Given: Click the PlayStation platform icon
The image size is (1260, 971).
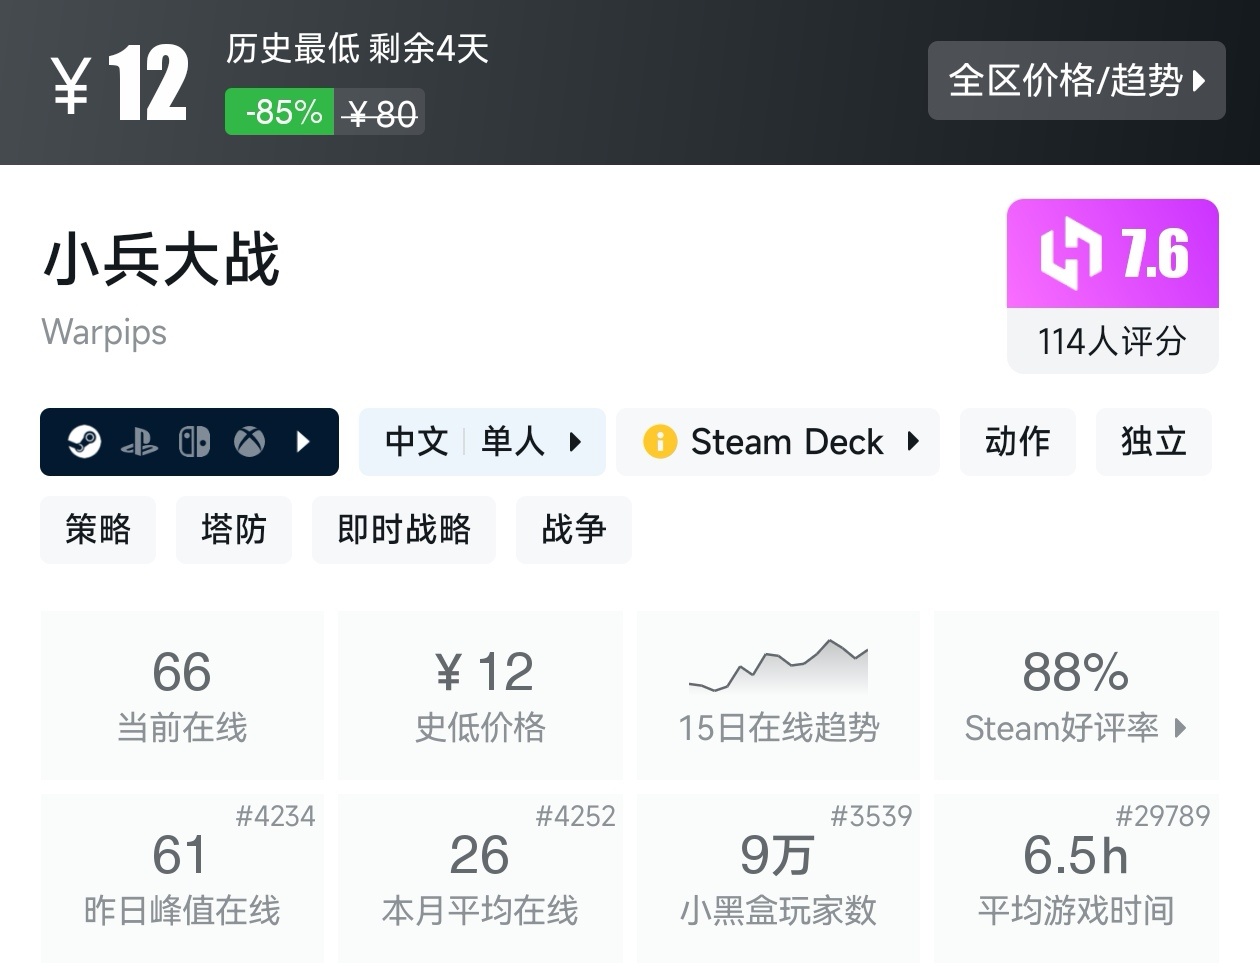Looking at the screenshot, I should [x=141, y=441].
